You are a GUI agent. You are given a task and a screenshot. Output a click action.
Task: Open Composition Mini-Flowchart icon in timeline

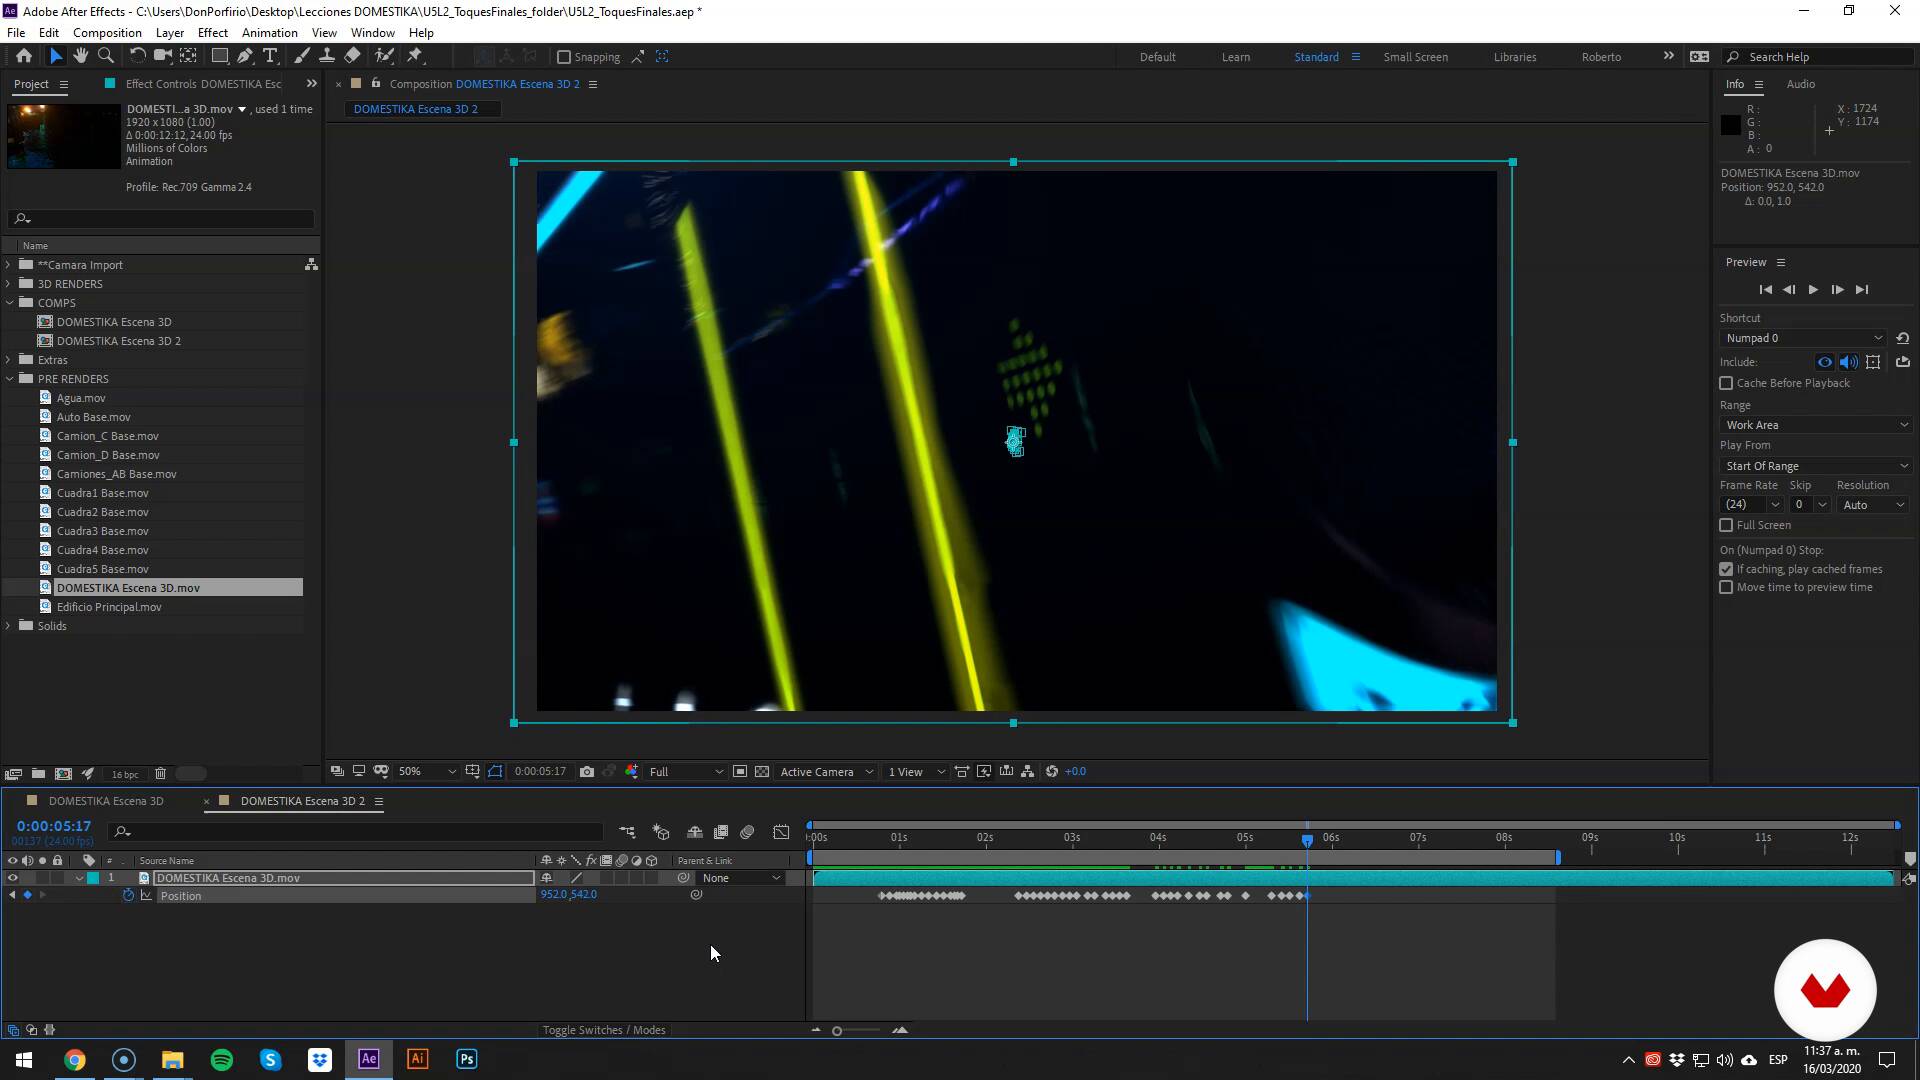click(x=627, y=832)
